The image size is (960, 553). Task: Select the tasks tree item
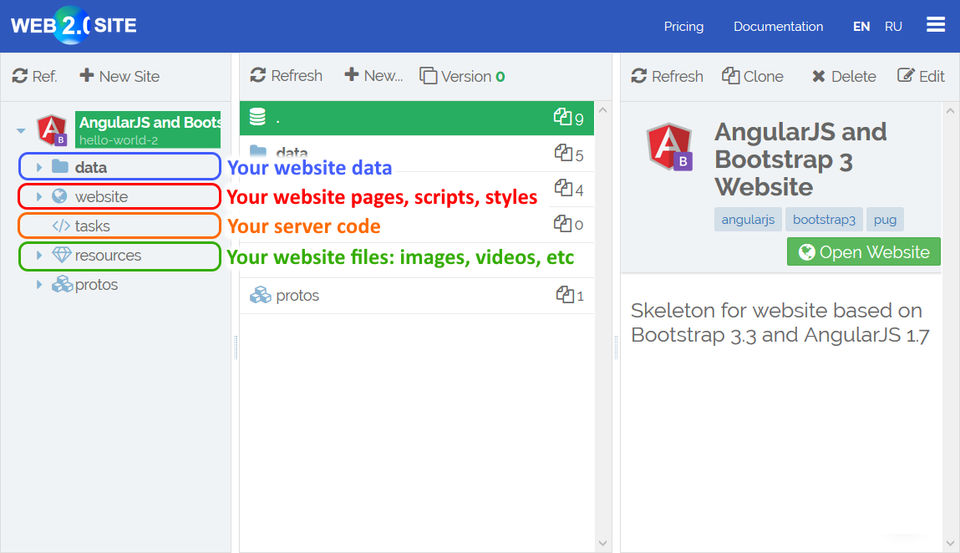point(92,226)
